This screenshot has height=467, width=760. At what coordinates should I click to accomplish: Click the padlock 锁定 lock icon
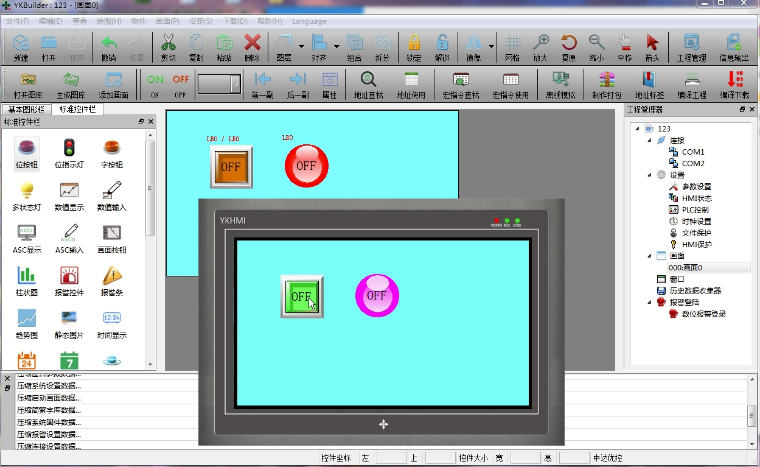coord(413,45)
